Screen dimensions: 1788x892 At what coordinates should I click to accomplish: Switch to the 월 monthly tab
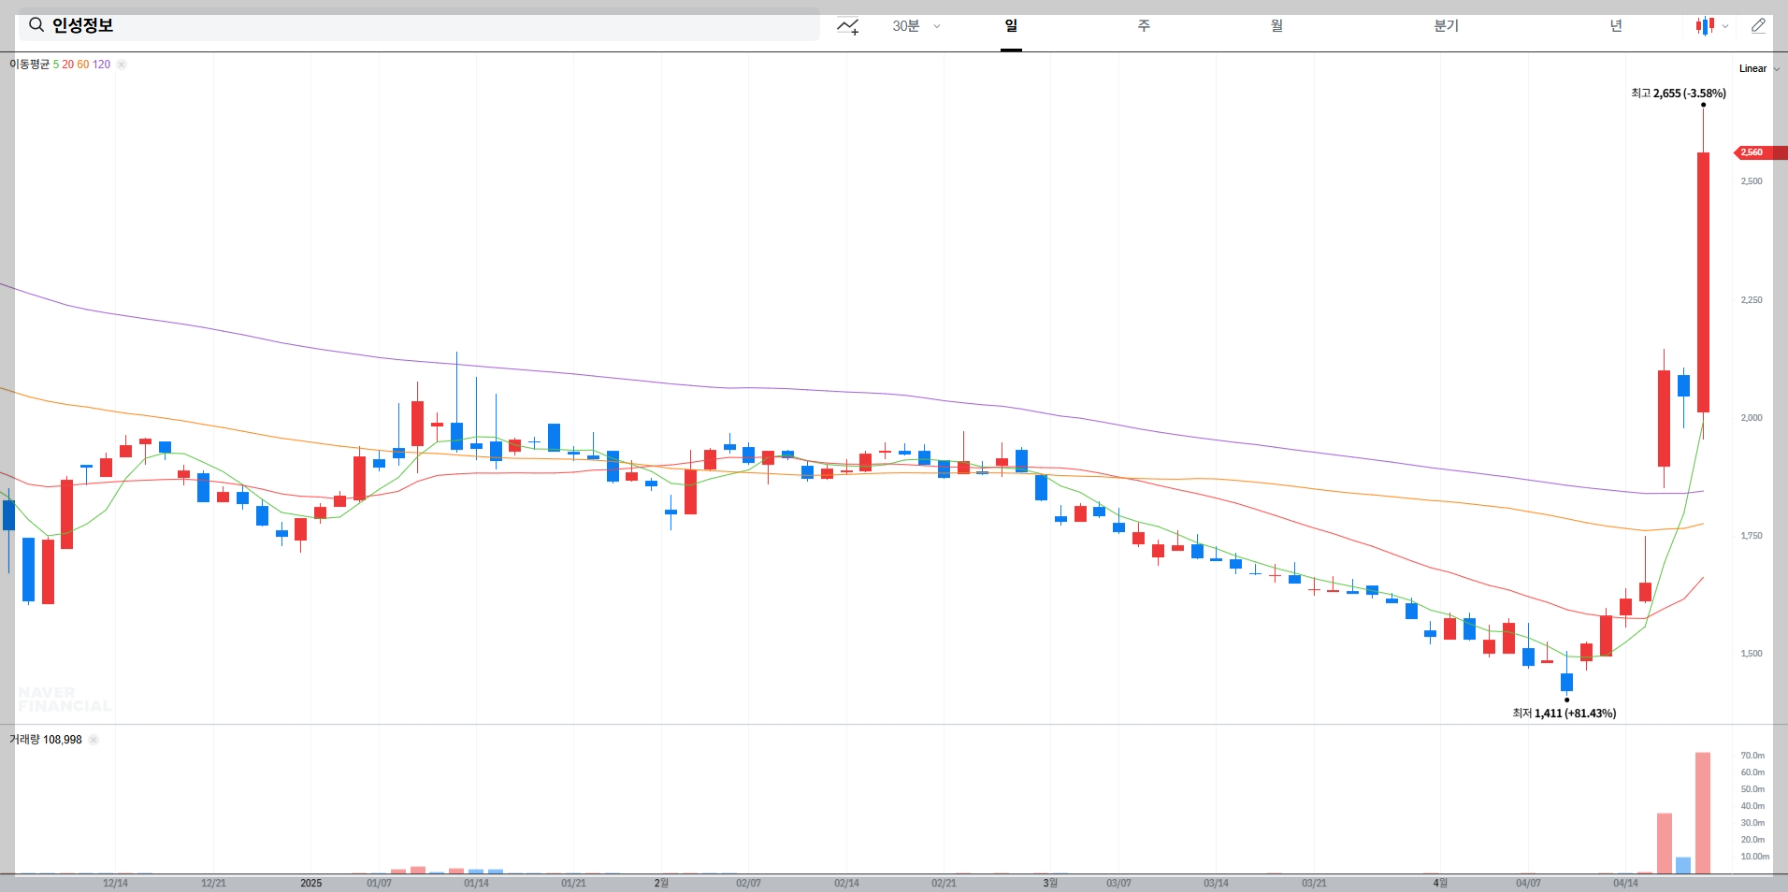[1277, 26]
